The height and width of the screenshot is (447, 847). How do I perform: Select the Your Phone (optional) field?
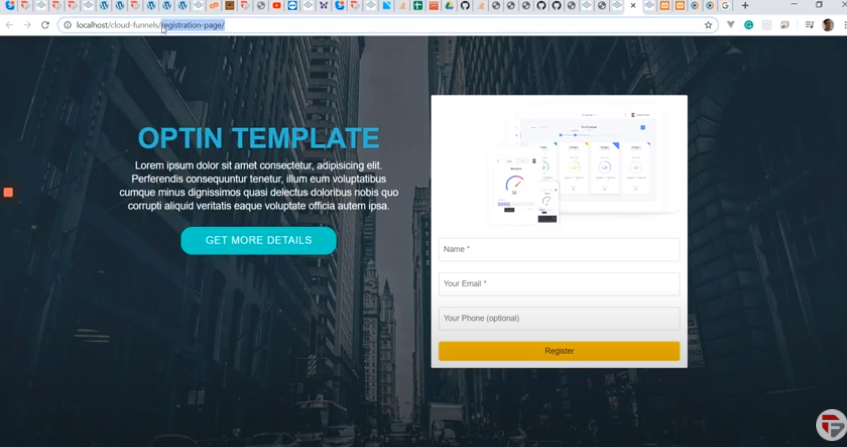559,318
